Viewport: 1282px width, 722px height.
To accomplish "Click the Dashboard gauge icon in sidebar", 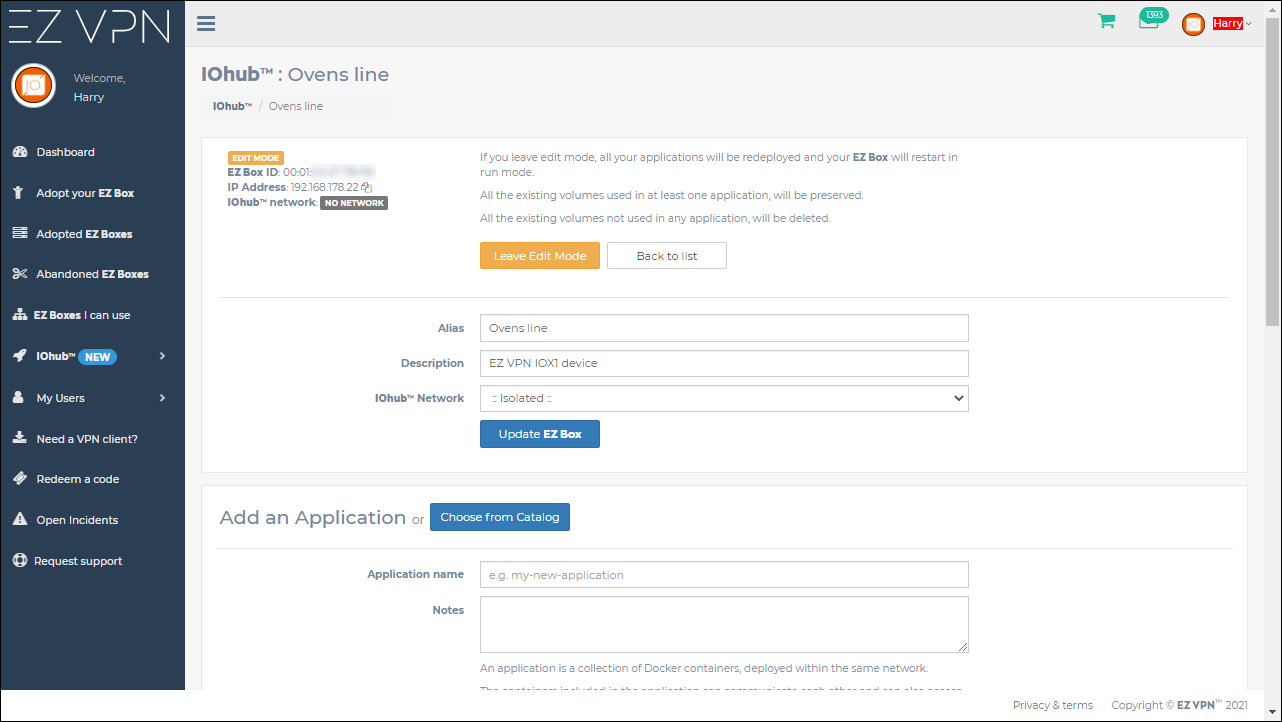I will click(19, 152).
